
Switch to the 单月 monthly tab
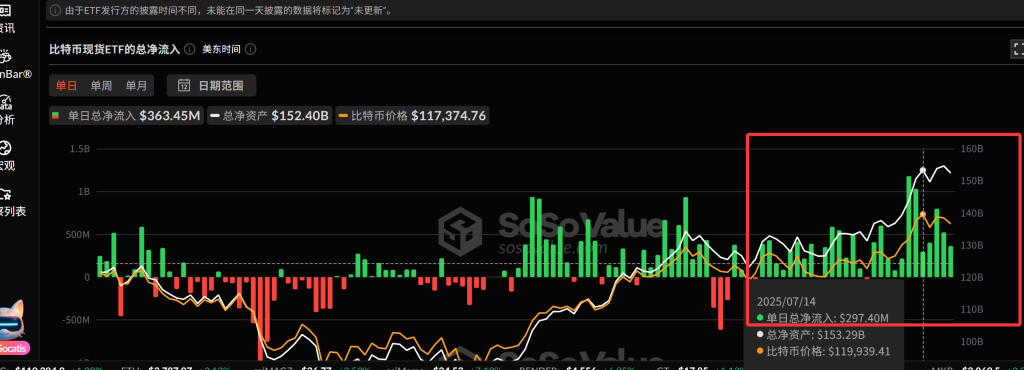(x=136, y=85)
